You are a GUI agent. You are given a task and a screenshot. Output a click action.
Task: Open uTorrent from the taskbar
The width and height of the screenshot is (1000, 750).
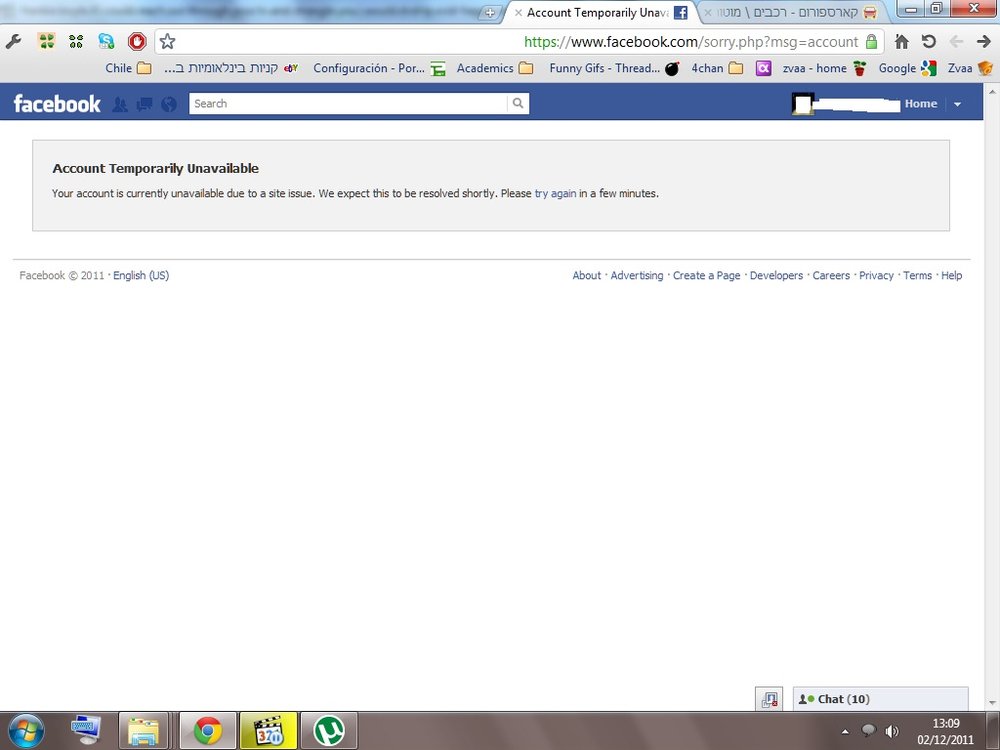pos(329,731)
